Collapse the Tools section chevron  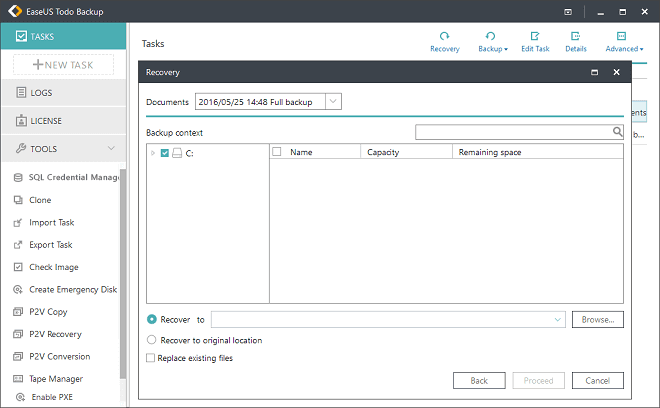click(111, 148)
